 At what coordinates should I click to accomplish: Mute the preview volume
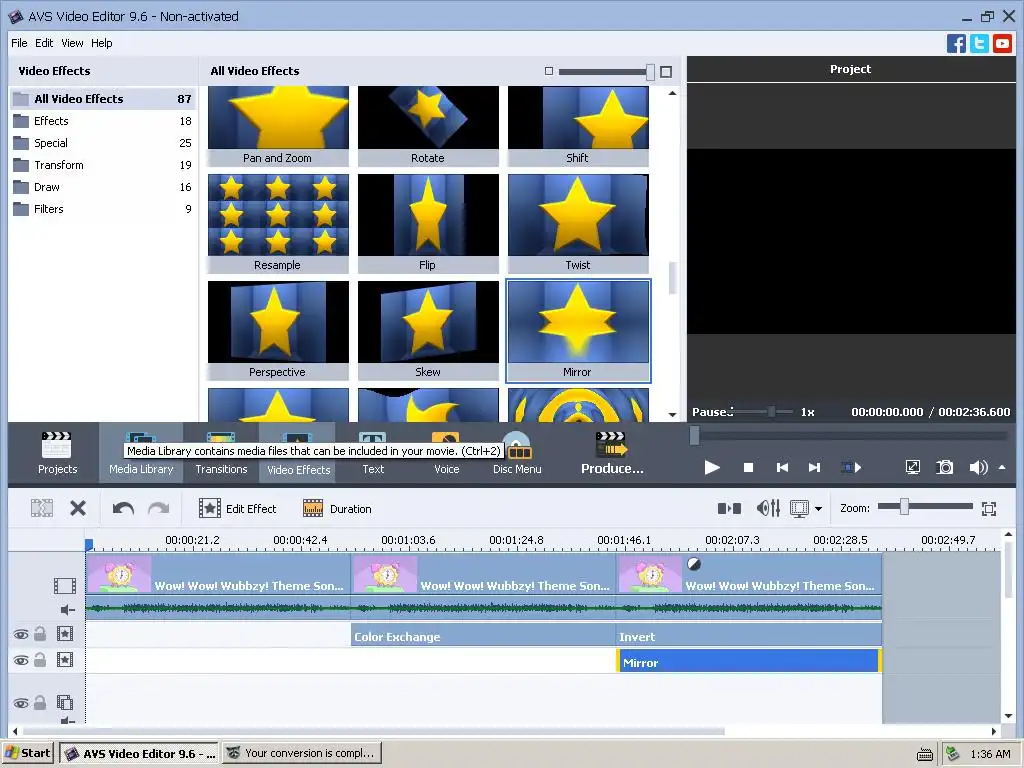tap(978, 468)
